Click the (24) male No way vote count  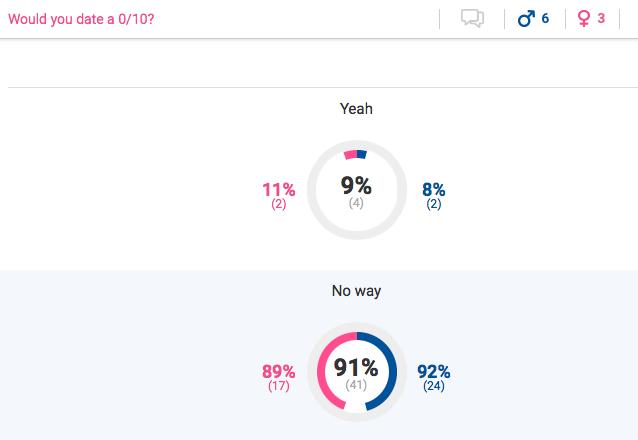click(434, 386)
